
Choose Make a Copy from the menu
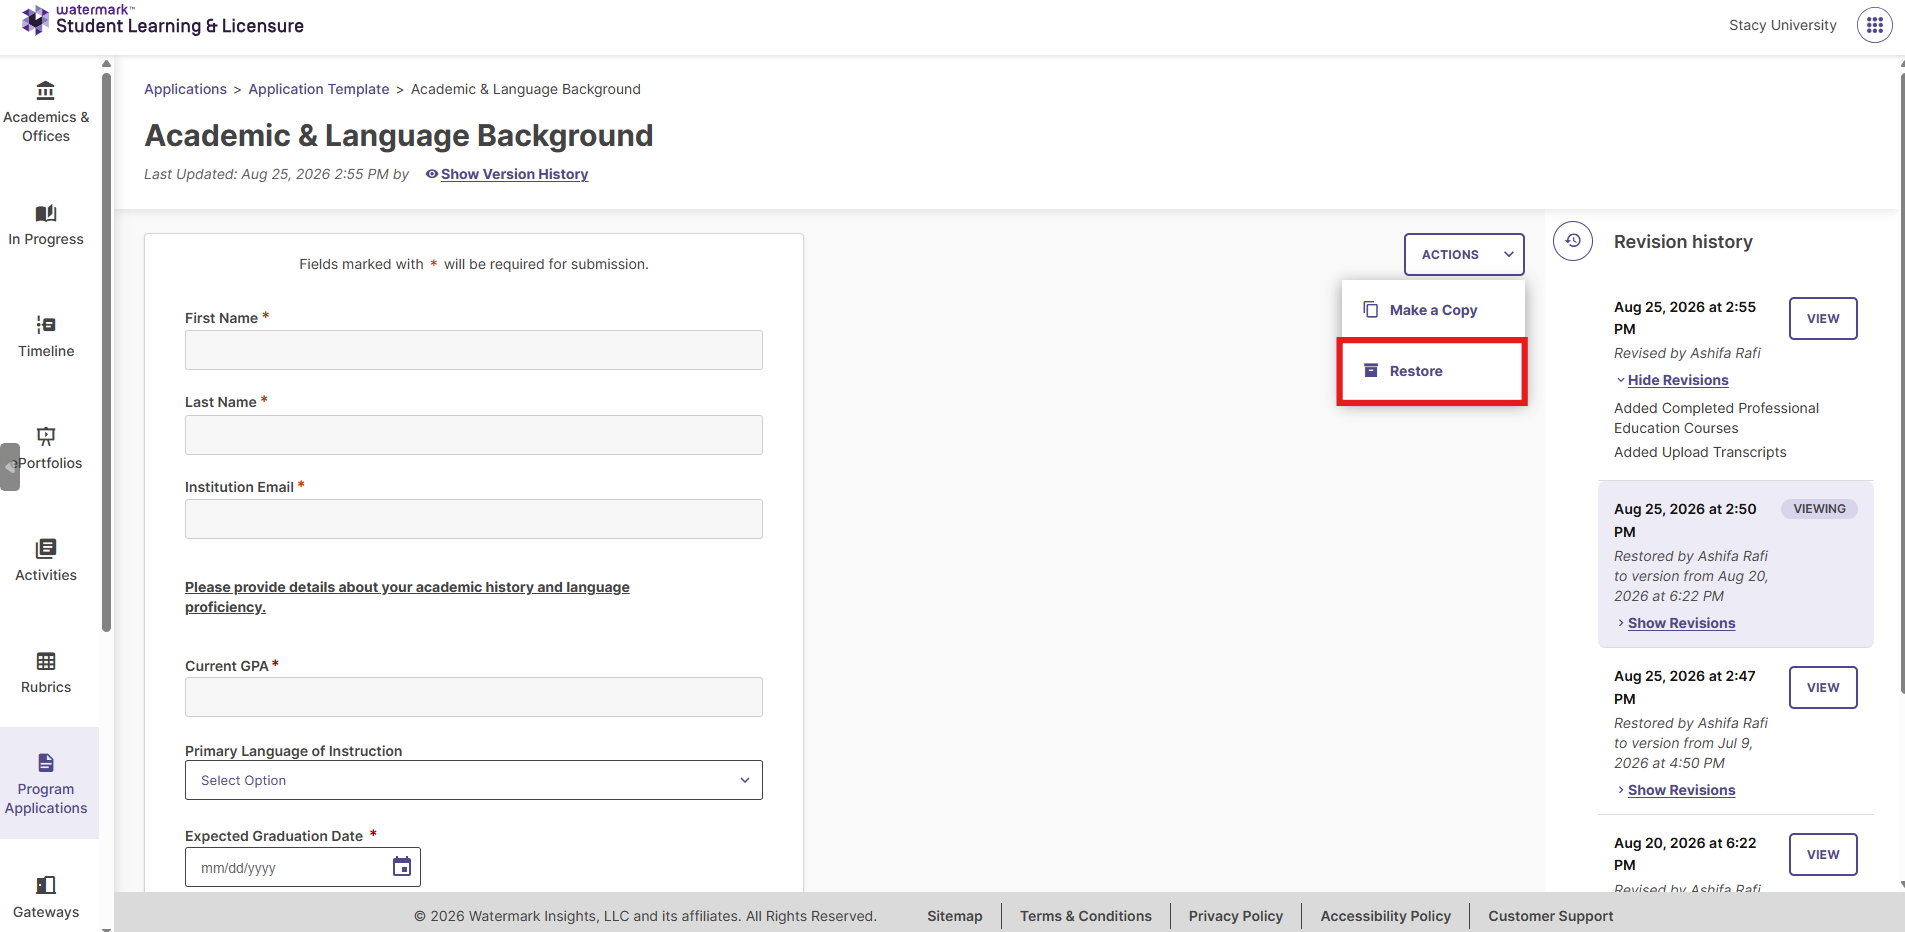tap(1433, 310)
